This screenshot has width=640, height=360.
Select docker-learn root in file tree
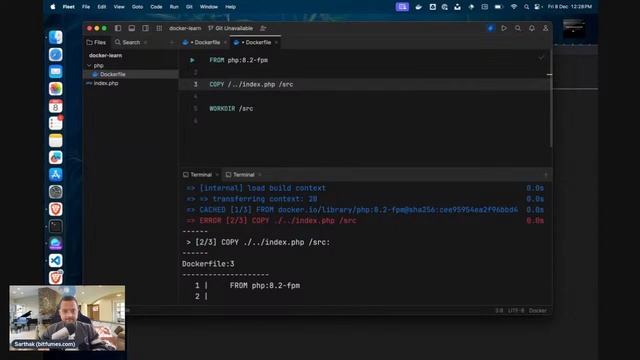[x=105, y=56]
